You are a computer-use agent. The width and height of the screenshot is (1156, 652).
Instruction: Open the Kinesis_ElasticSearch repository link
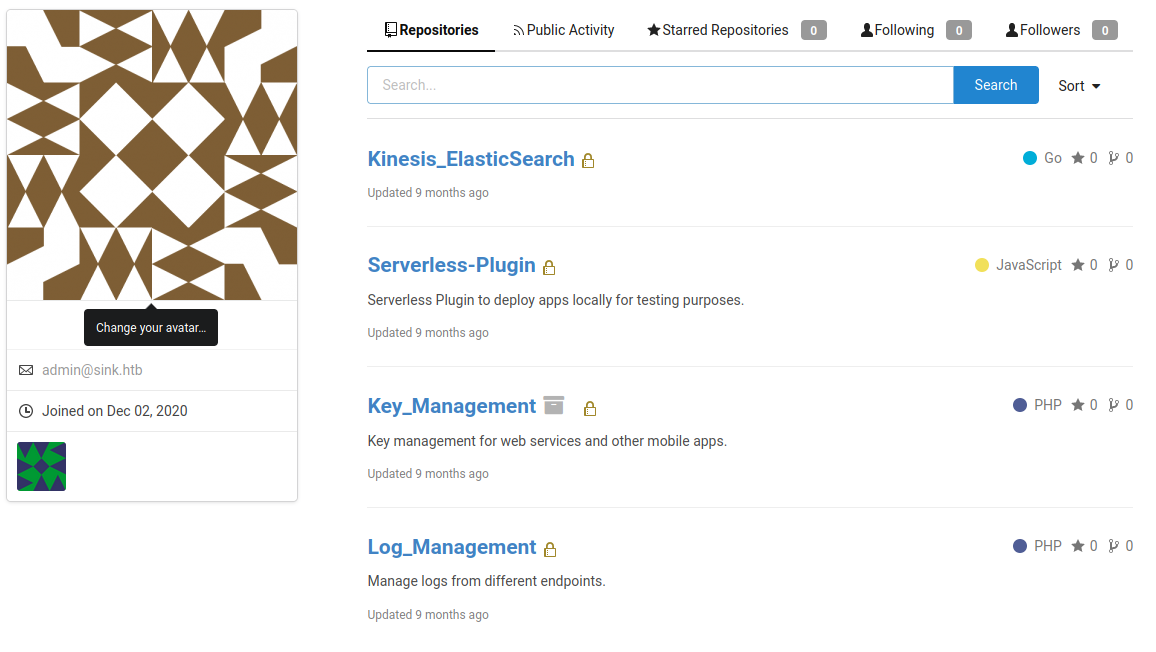point(471,159)
